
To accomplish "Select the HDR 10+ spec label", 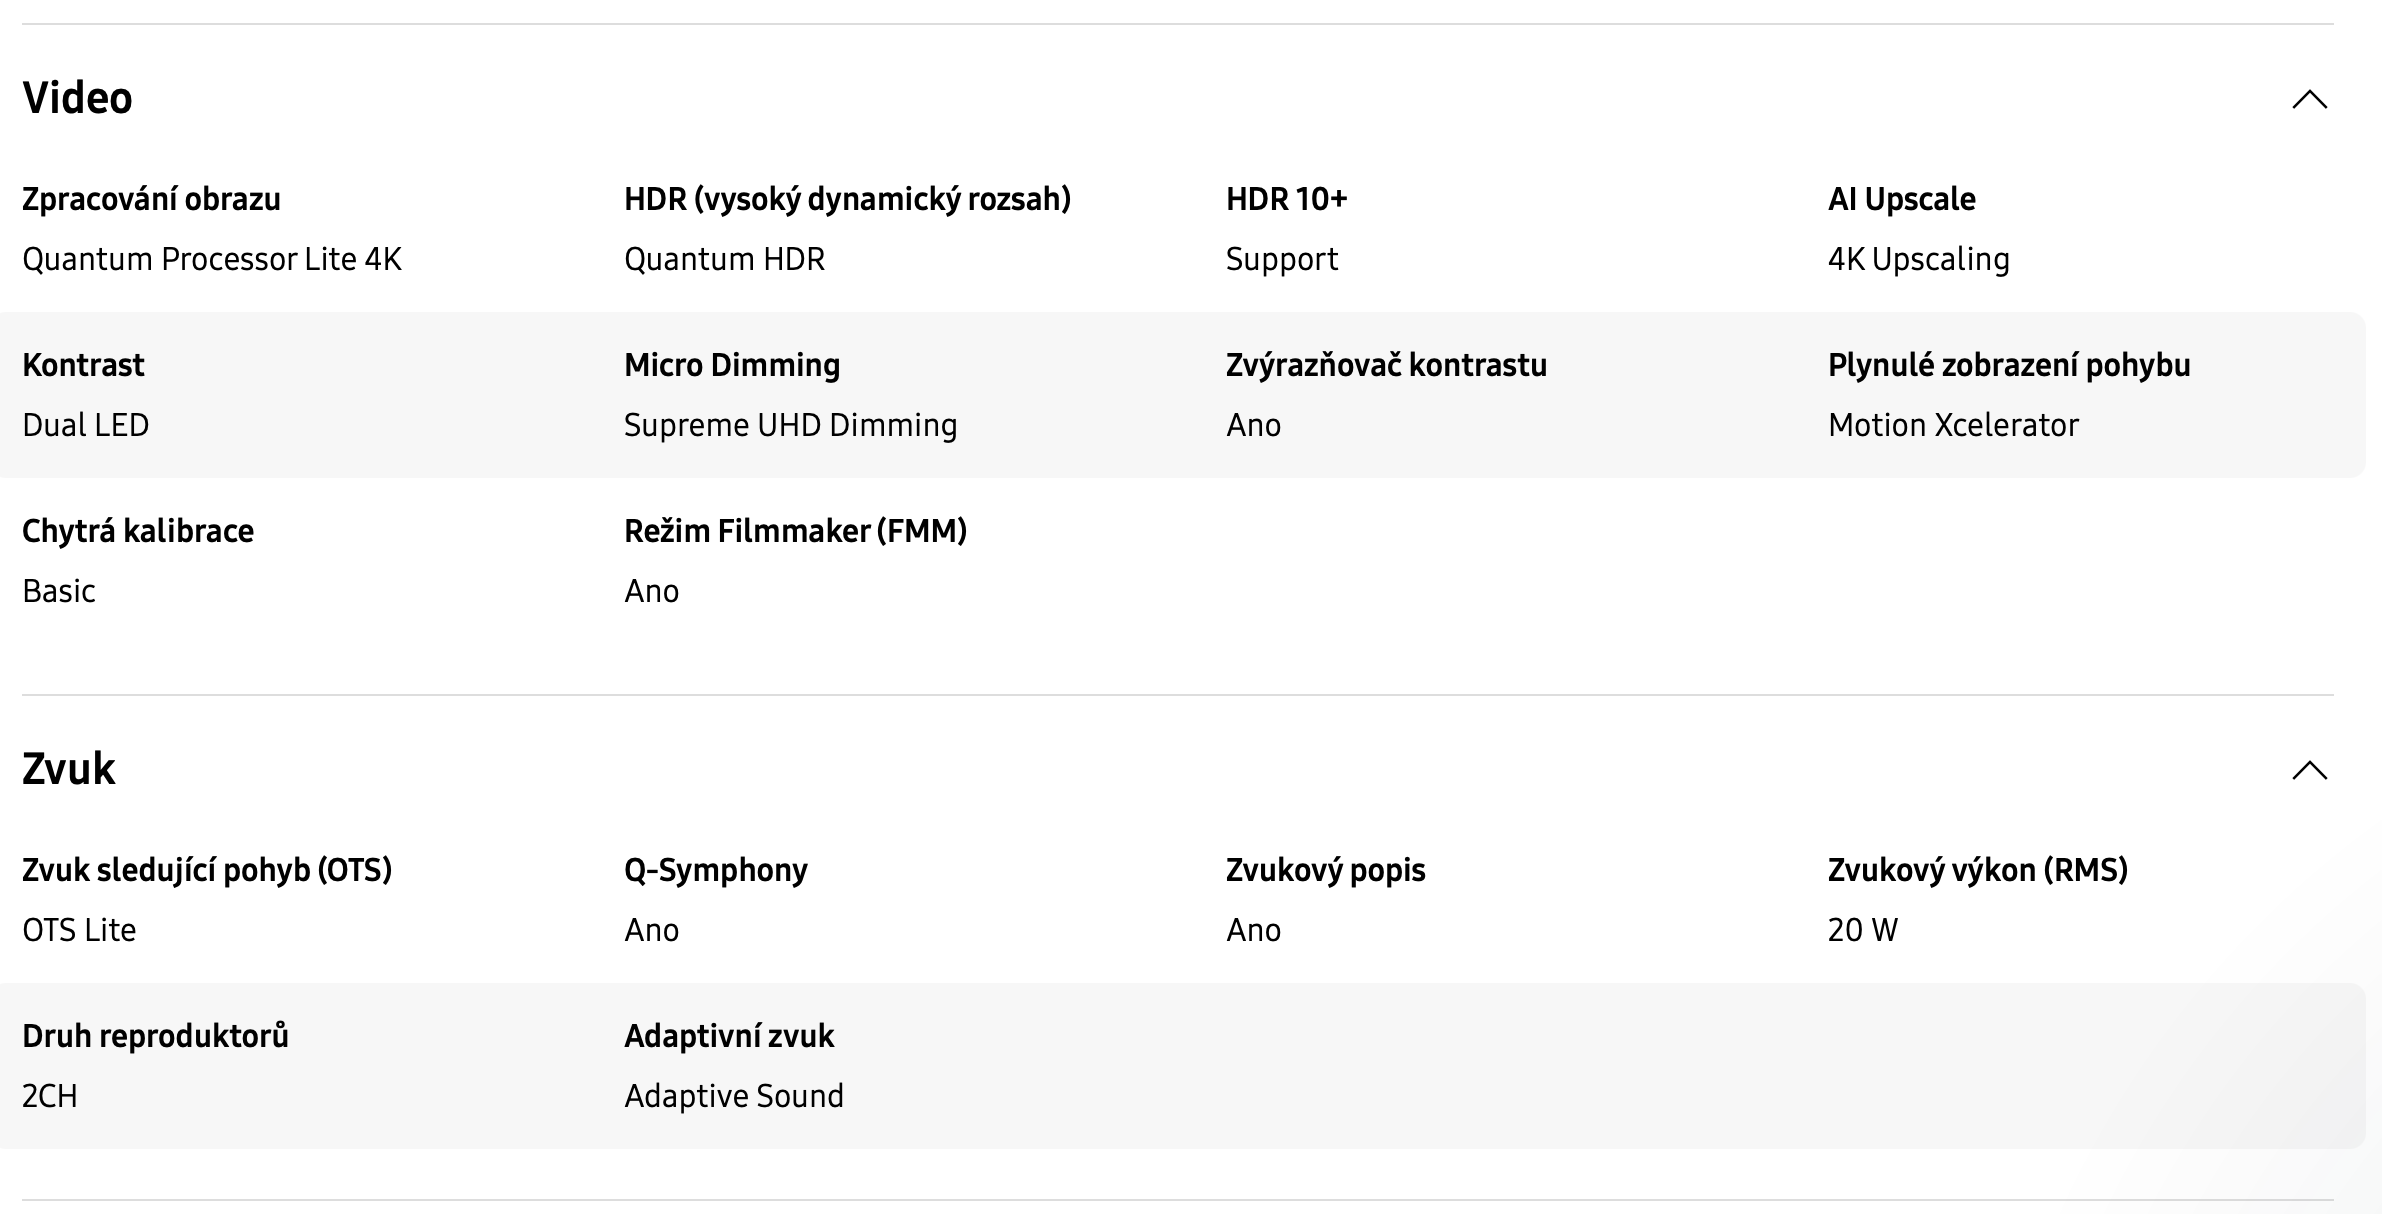I will pos(1287,199).
